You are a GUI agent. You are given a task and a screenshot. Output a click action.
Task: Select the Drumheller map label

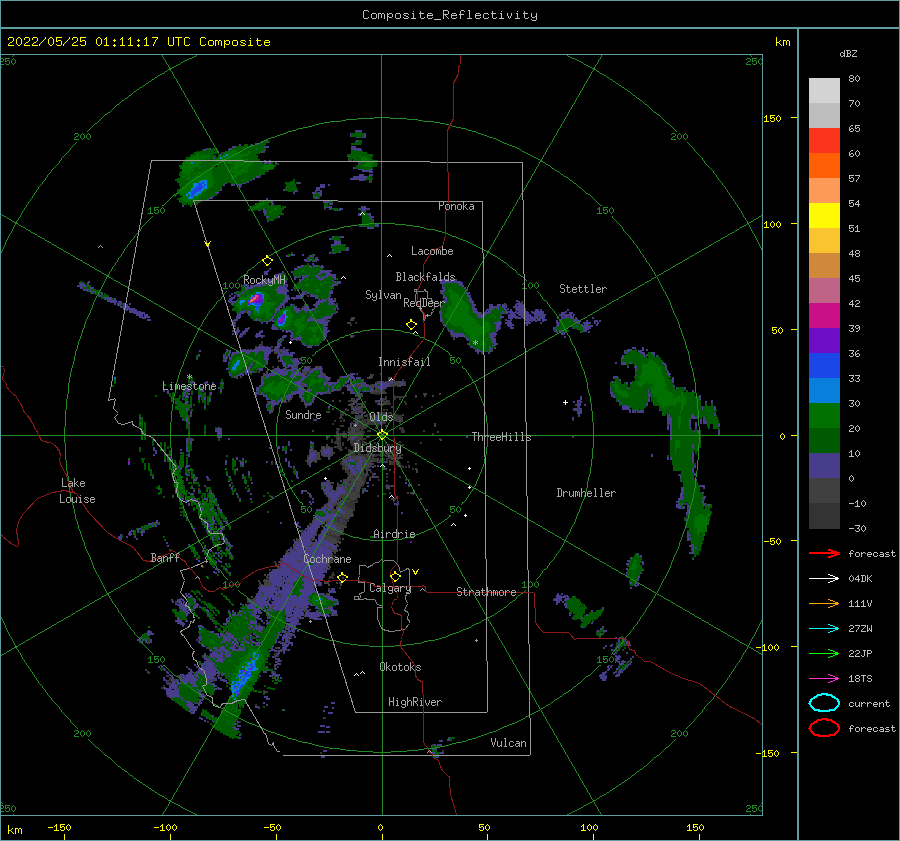coord(586,493)
